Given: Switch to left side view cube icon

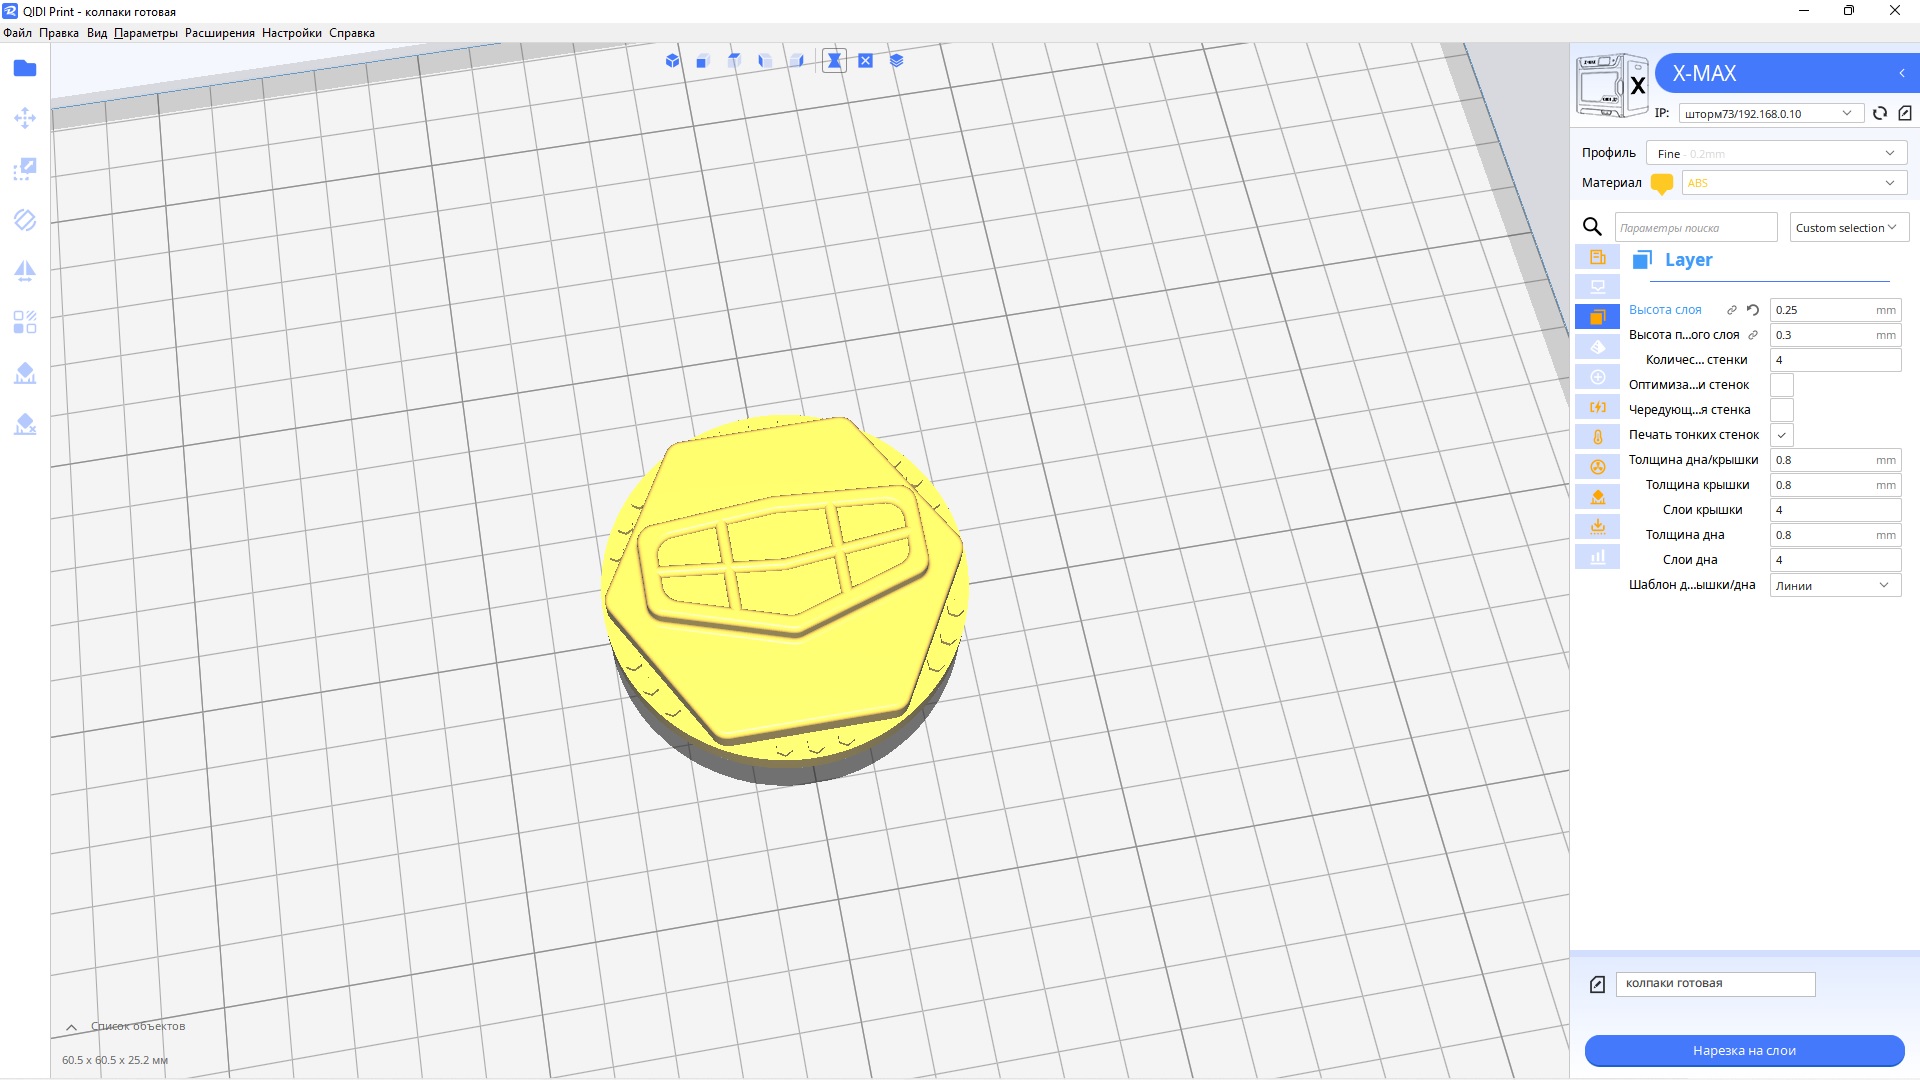Looking at the screenshot, I should pos(765,61).
